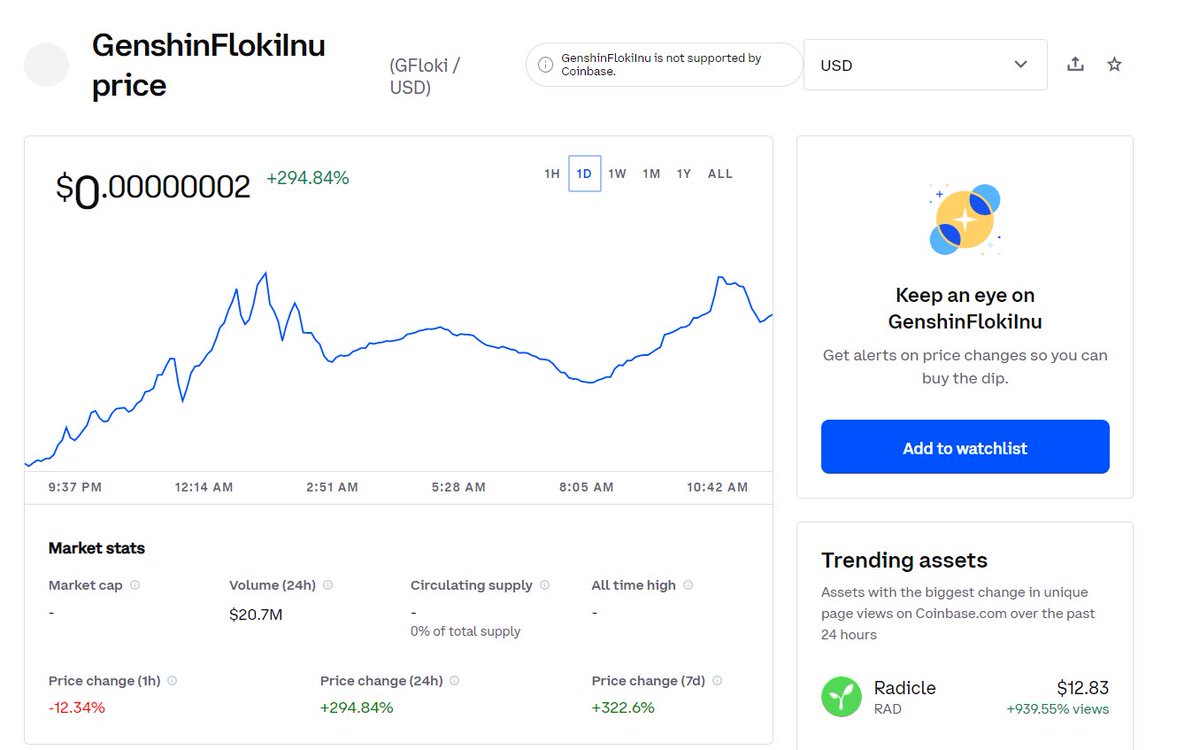Switch chart to 1Y range
This screenshot has height=750, width=1200.
click(684, 174)
